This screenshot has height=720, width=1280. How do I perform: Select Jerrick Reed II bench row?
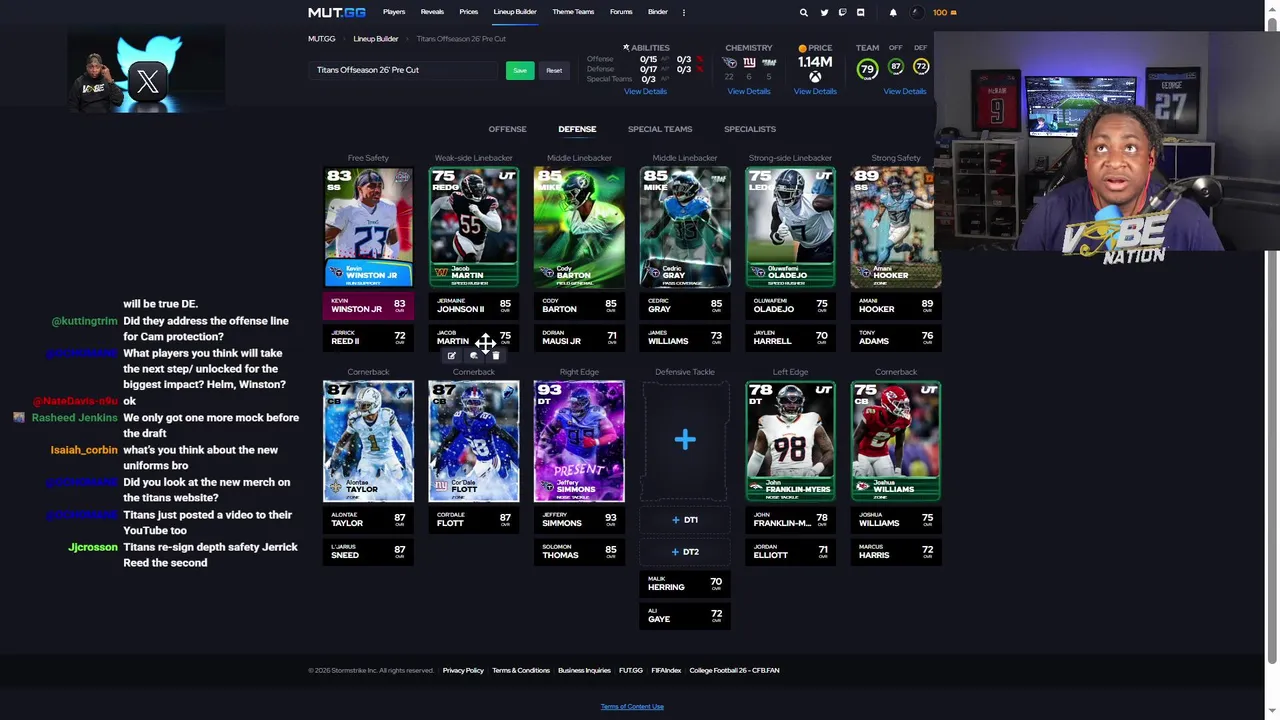368,338
